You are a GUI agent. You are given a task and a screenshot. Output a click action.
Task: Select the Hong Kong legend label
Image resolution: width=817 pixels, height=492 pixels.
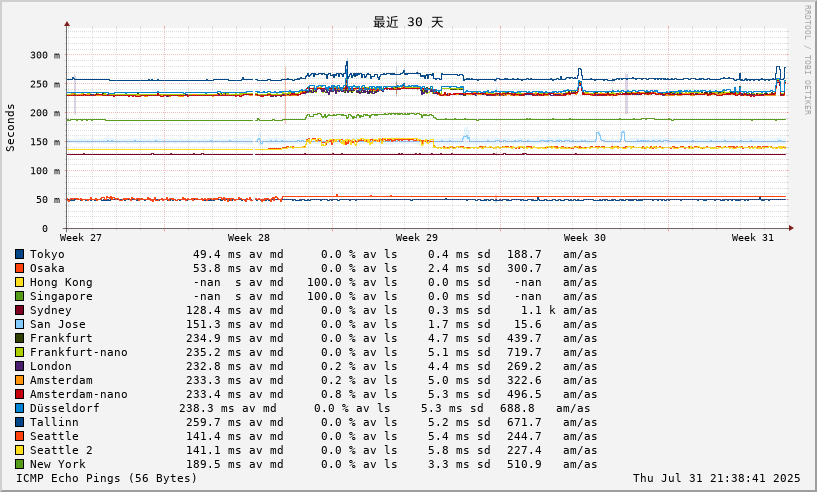(x=61, y=282)
